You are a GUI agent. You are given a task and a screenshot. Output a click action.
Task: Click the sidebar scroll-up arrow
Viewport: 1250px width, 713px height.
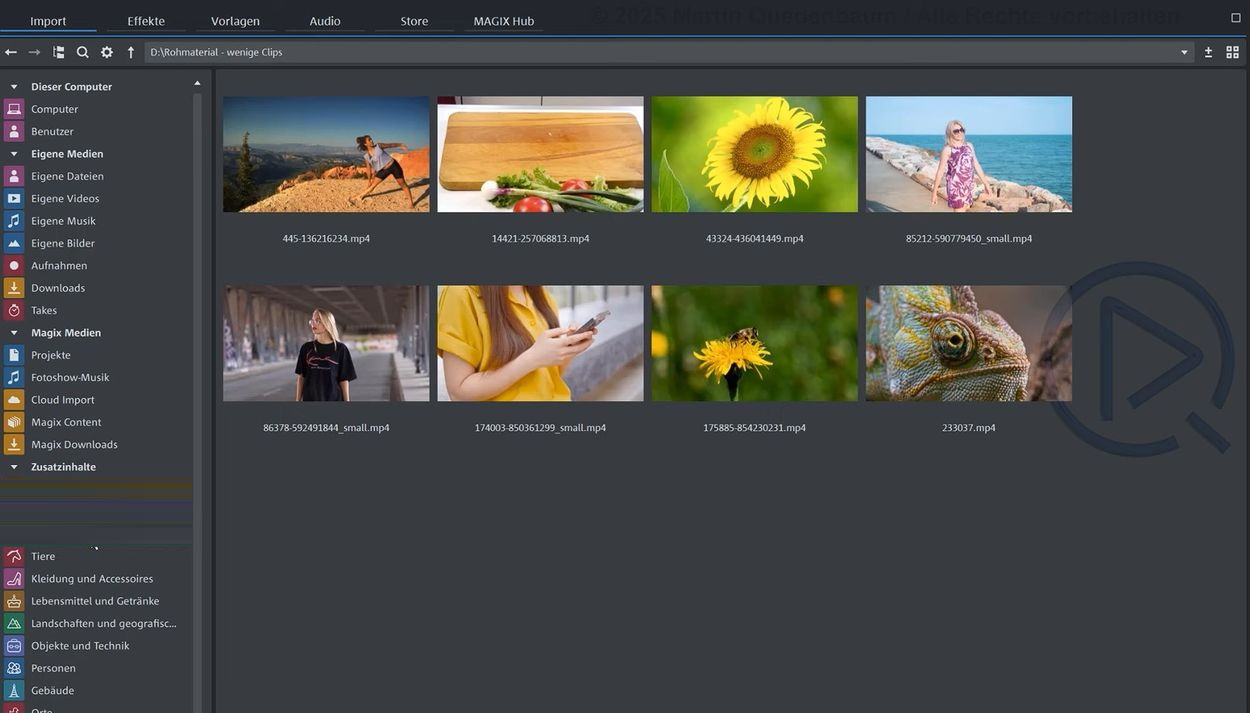(x=197, y=84)
